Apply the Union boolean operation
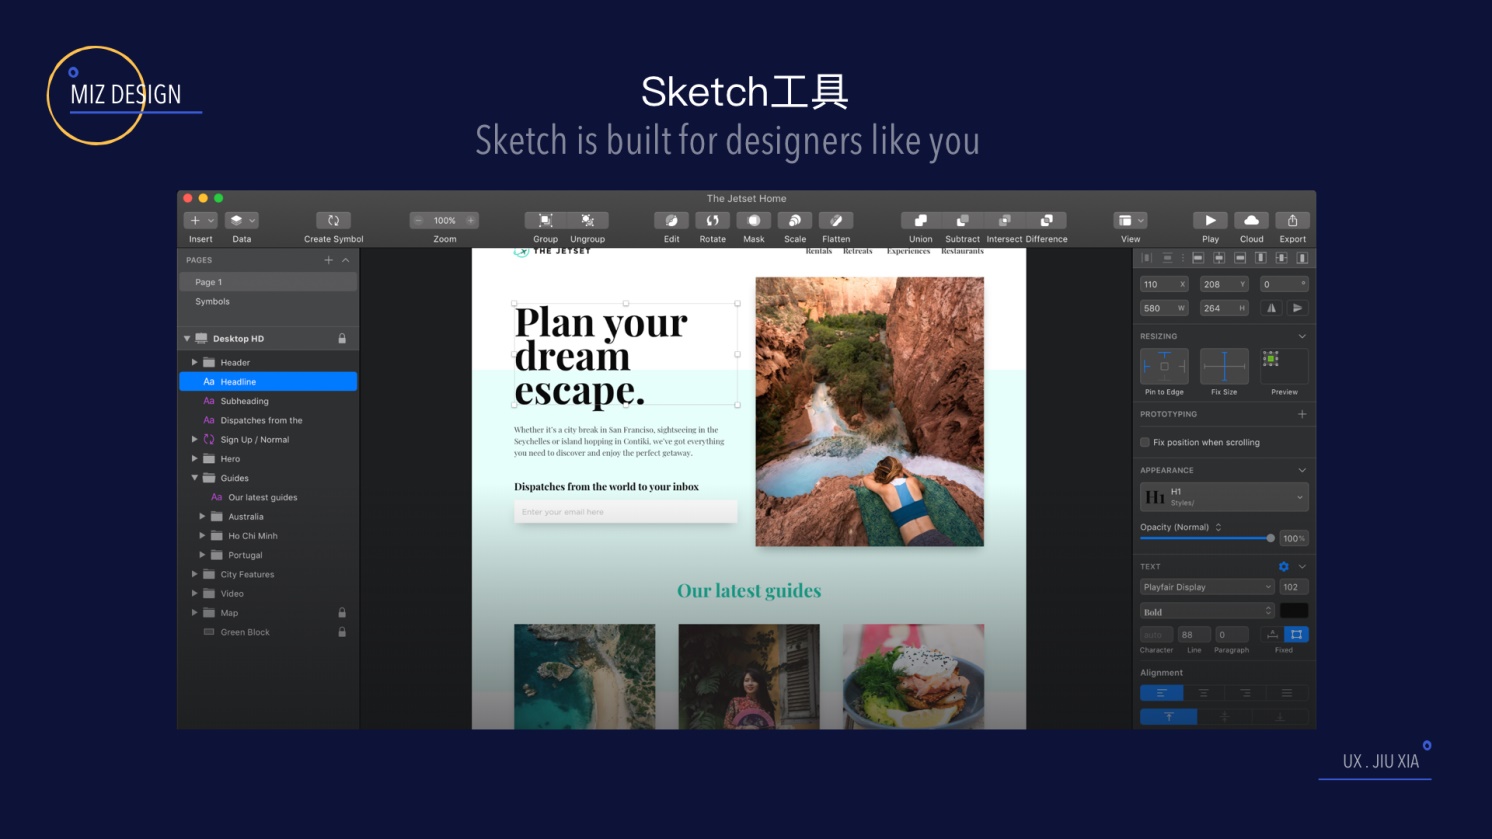The width and height of the screenshot is (1492, 839). [x=920, y=221]
